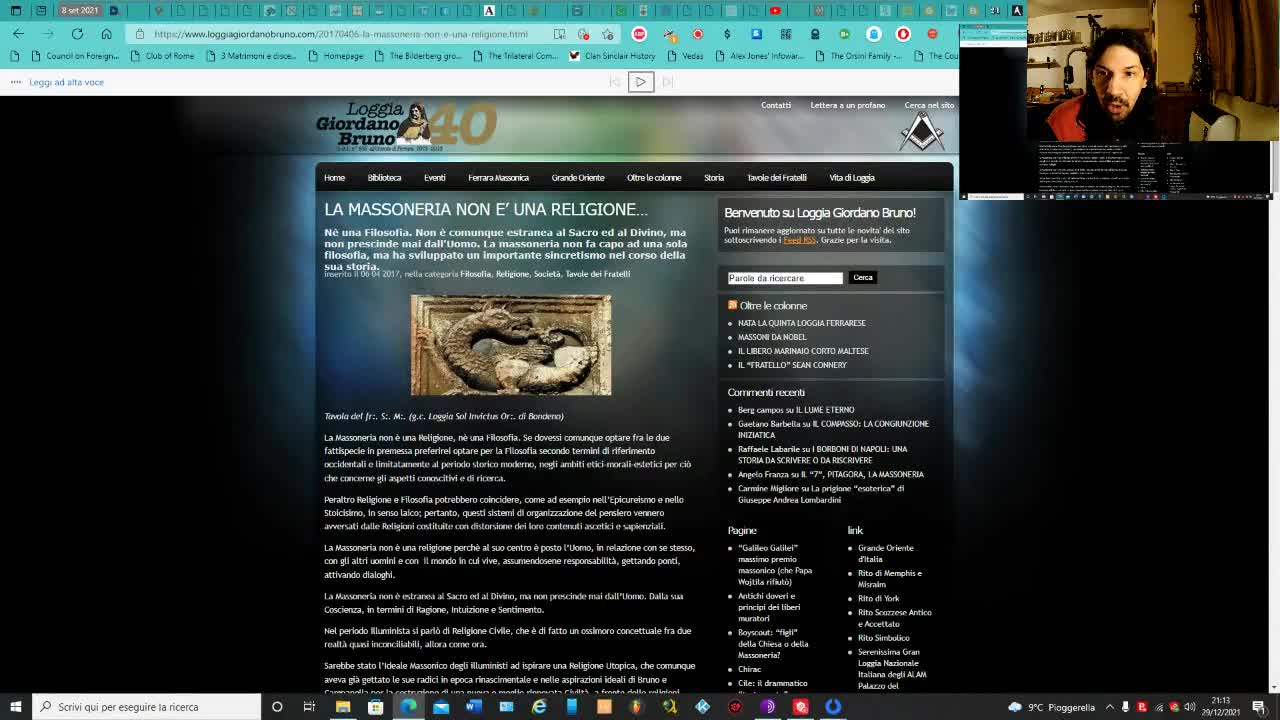Open Vita di Loggia menu item
The width and height of the screenshot is (1280, 720).
point(852,178)
